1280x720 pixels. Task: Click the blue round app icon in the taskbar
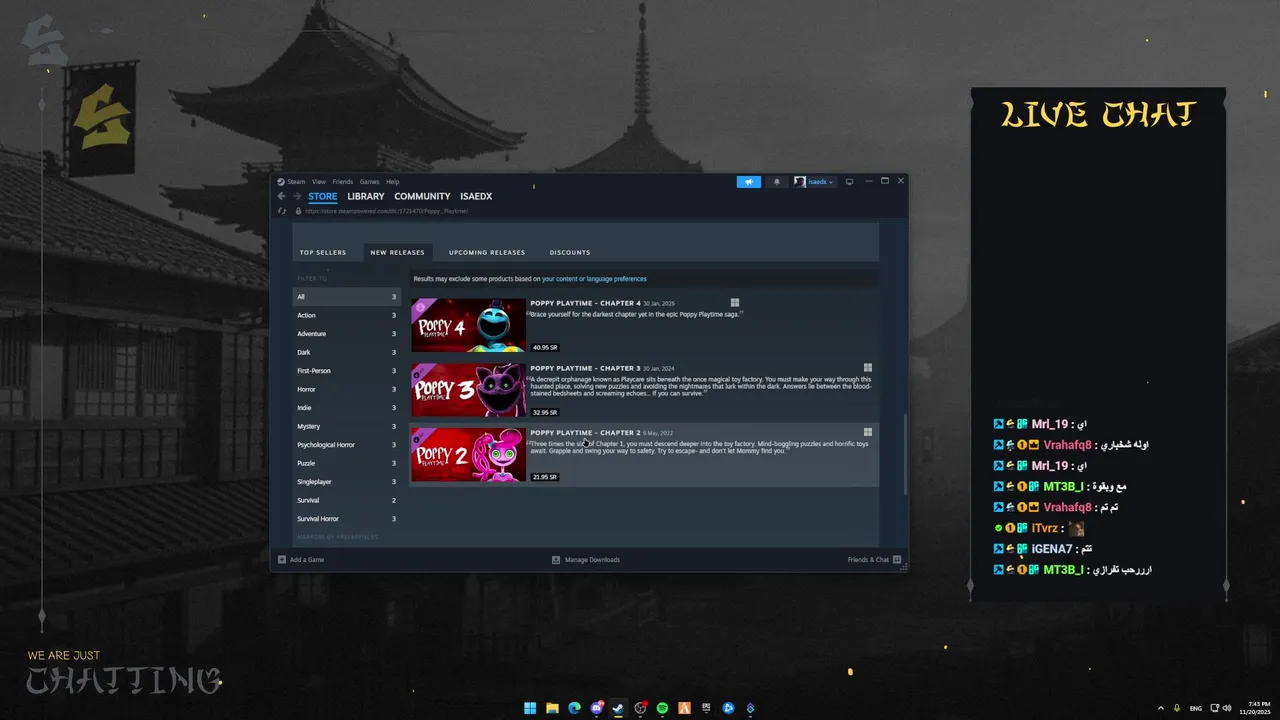point(728,708)
